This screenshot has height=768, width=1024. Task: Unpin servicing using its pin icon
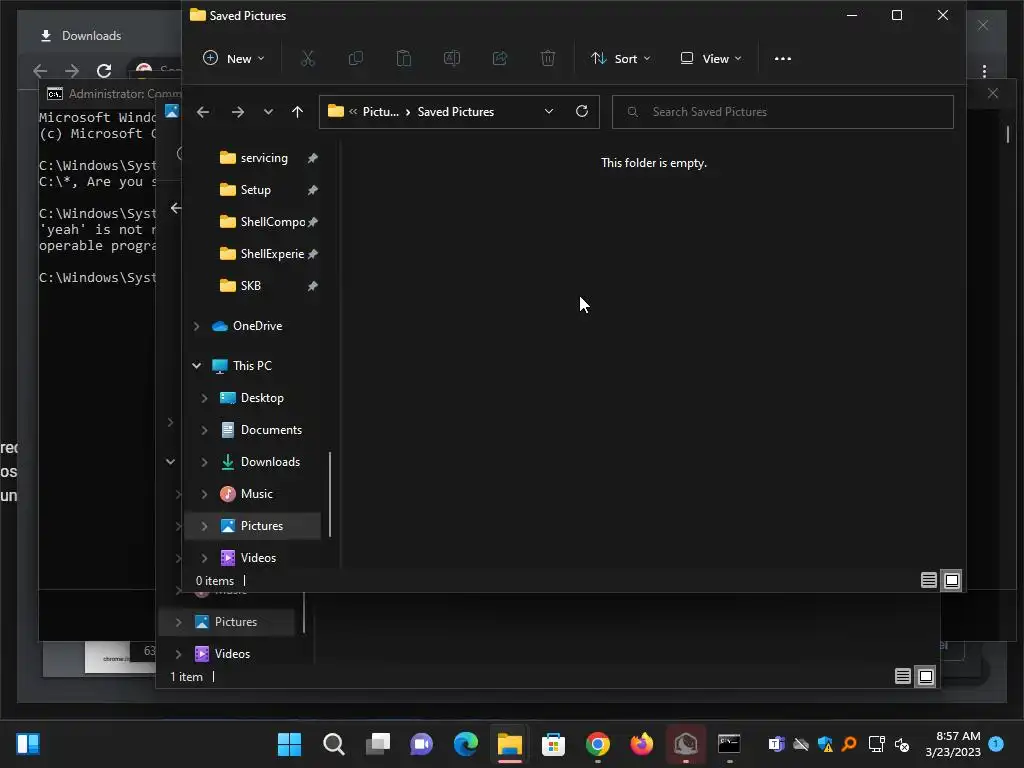(x=313, y=158)
